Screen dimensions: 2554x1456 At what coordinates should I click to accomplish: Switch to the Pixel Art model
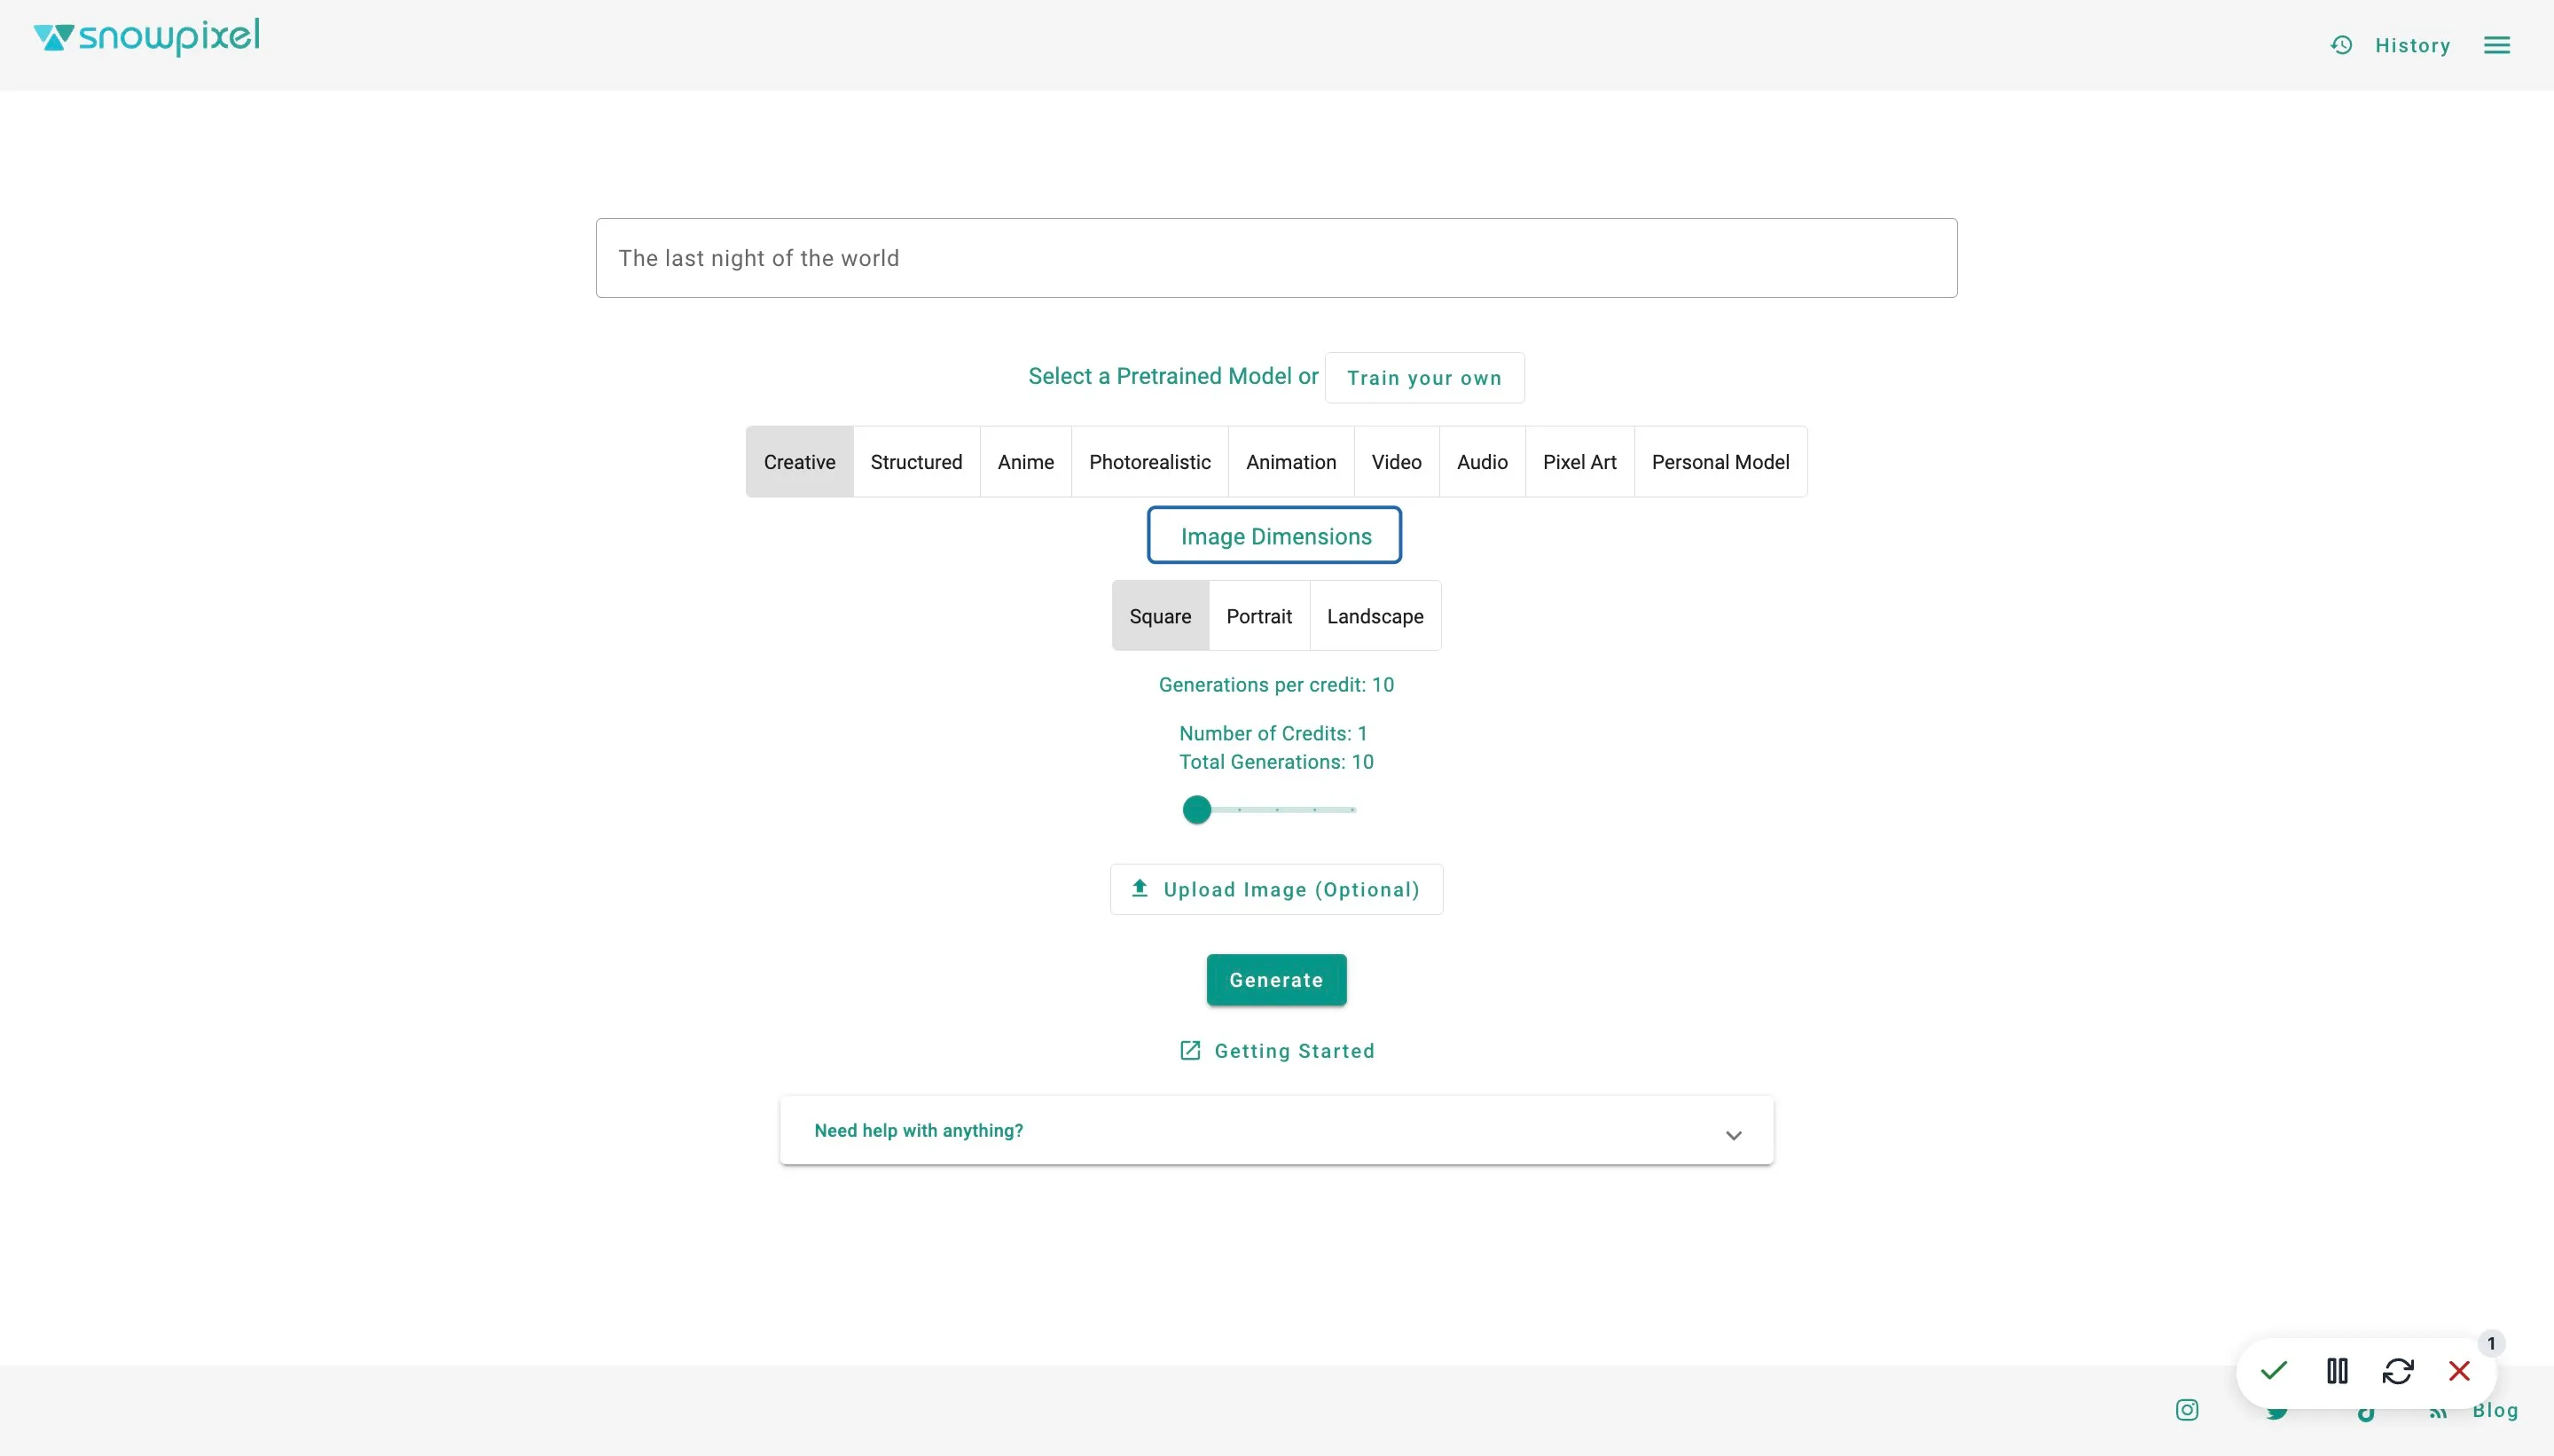click(1579, 462)
